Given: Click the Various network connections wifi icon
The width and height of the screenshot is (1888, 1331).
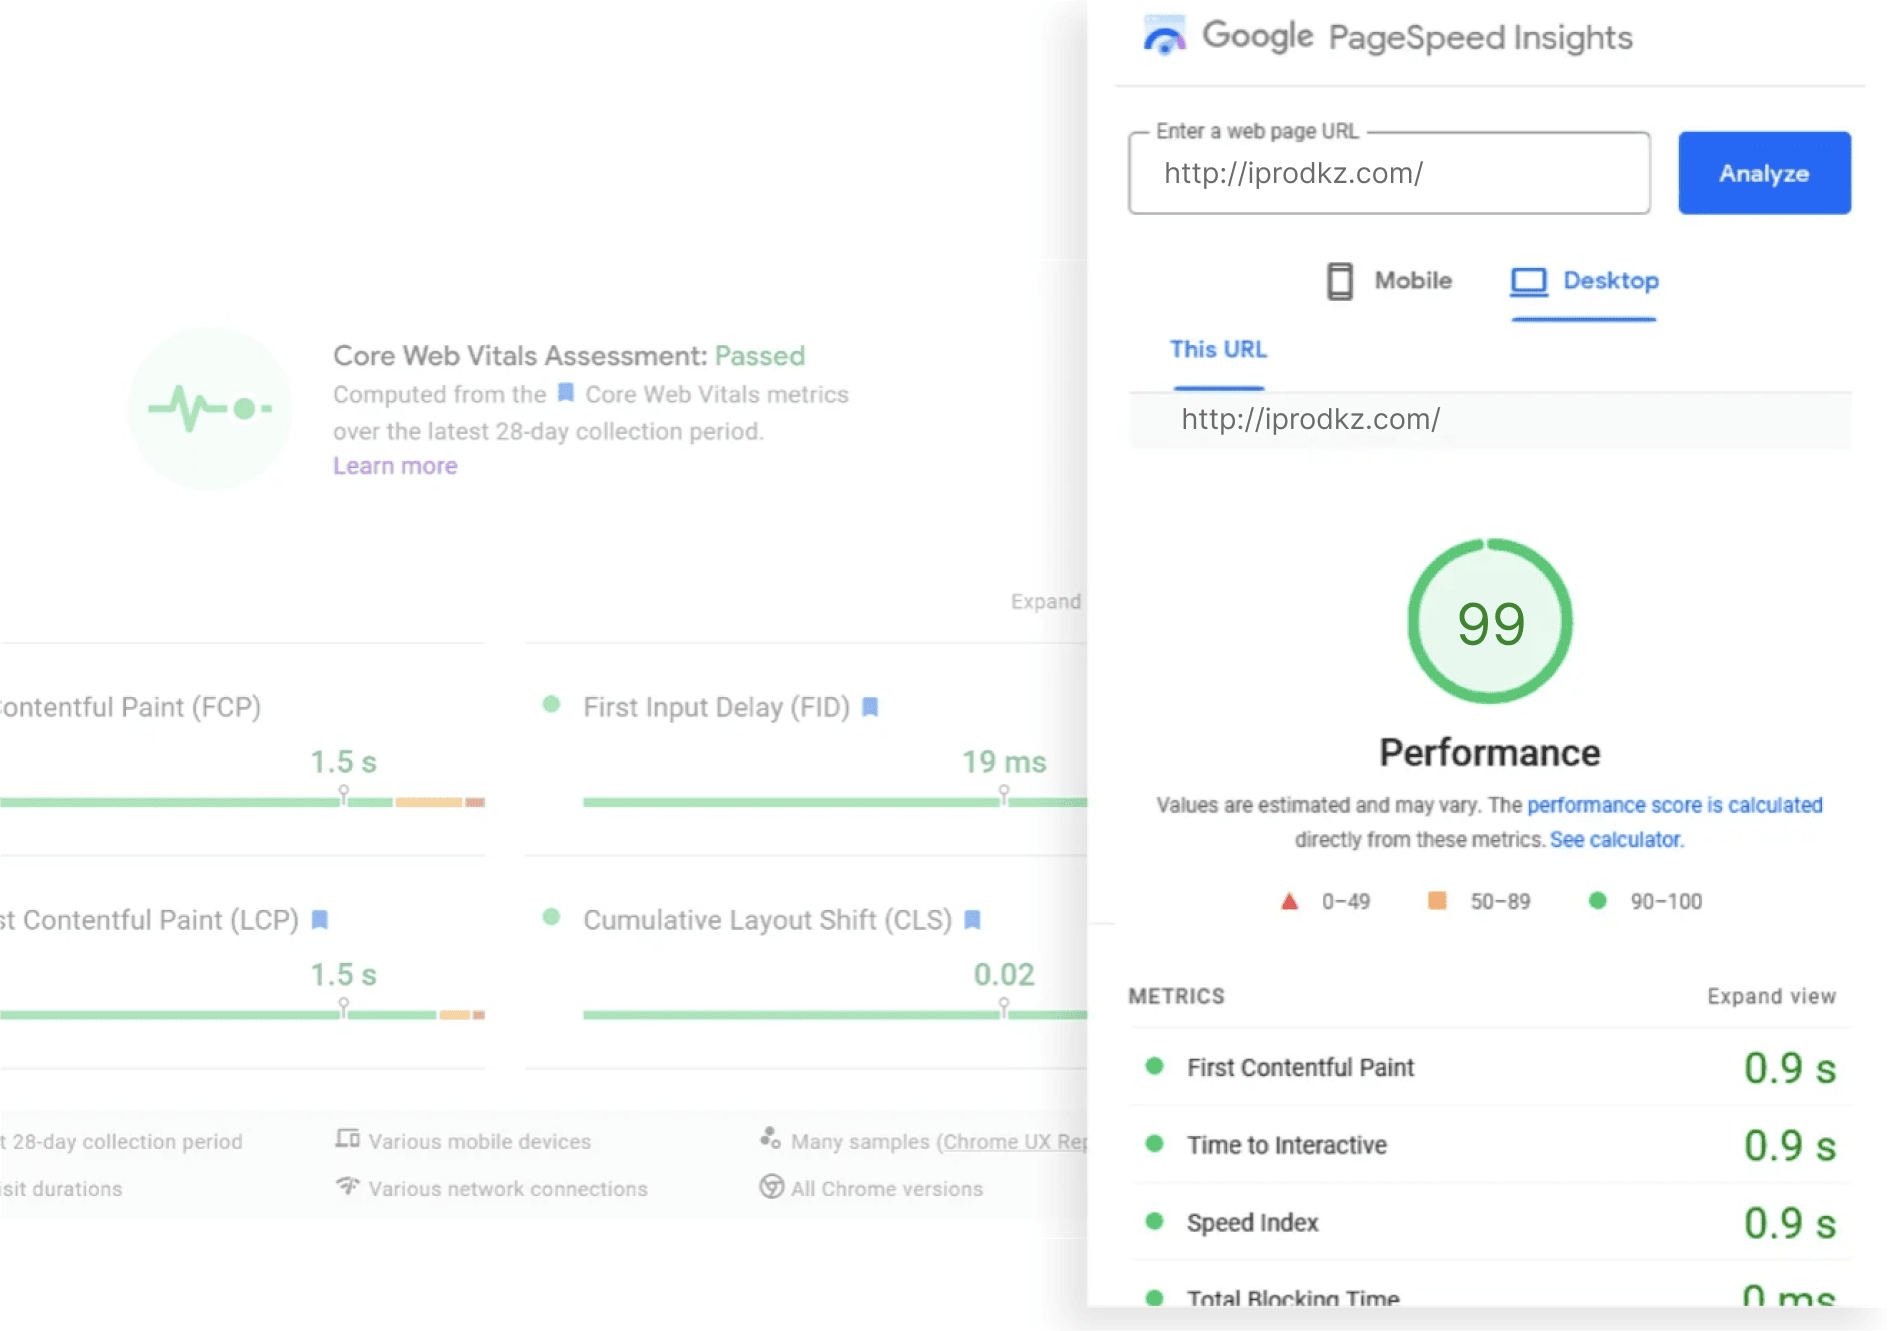Looking at the screenshot, I should 347,1186.
